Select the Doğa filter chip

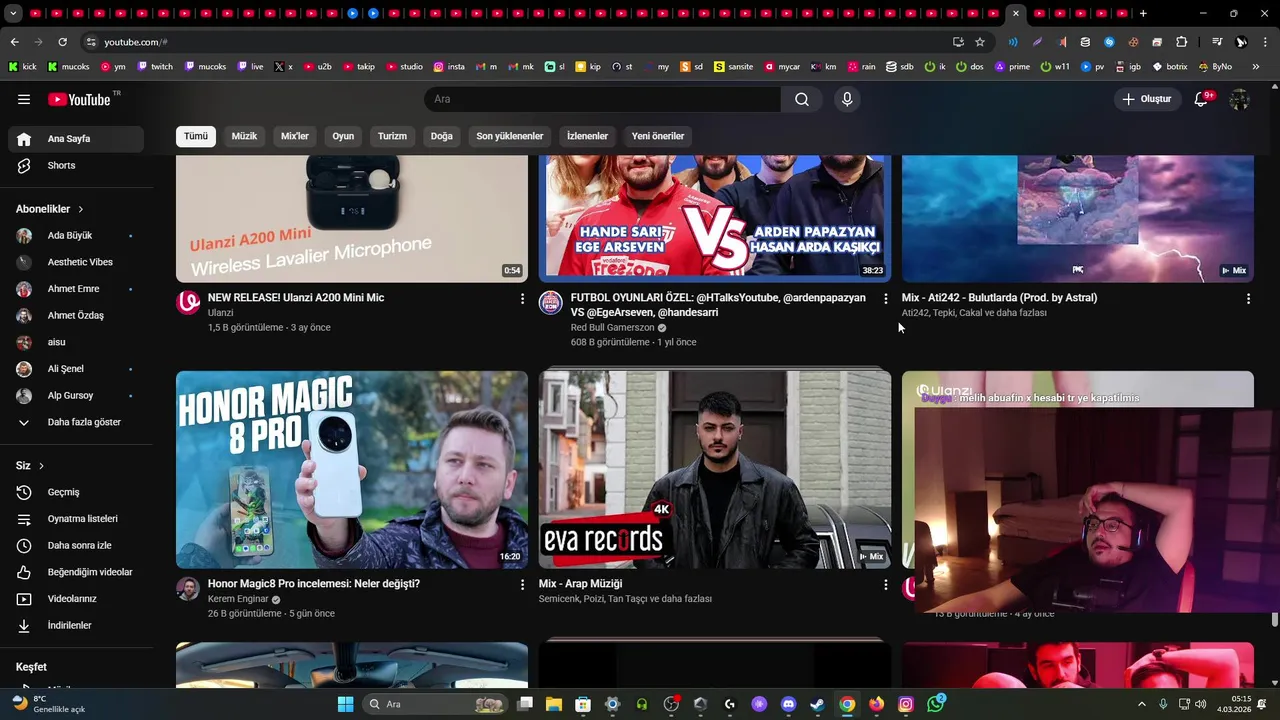pos(442,136)
